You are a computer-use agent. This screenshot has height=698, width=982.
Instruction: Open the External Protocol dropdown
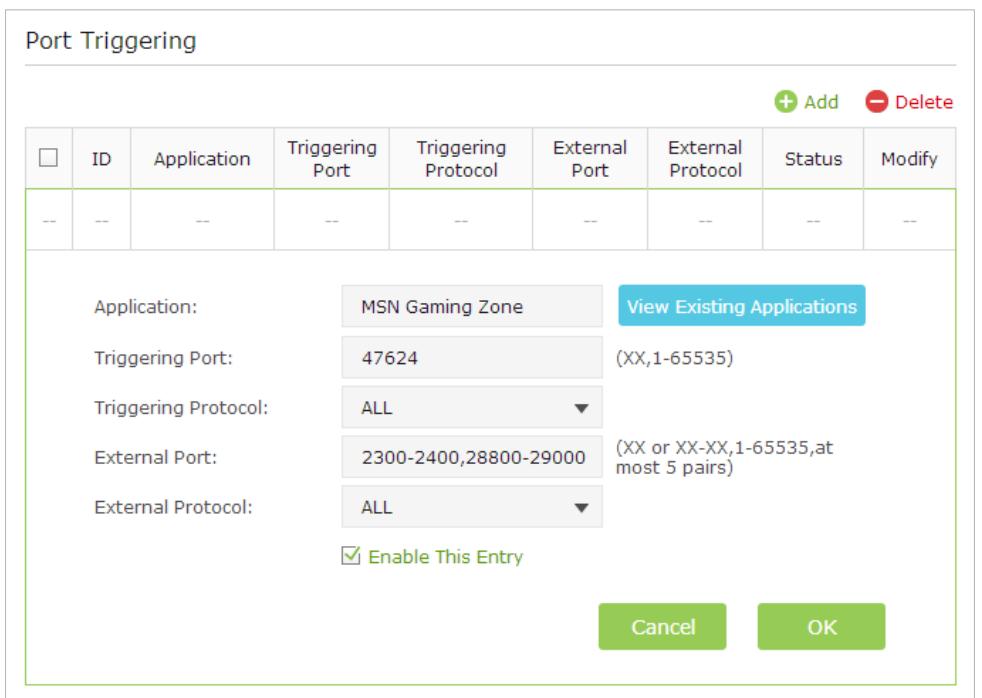[472, 507]
